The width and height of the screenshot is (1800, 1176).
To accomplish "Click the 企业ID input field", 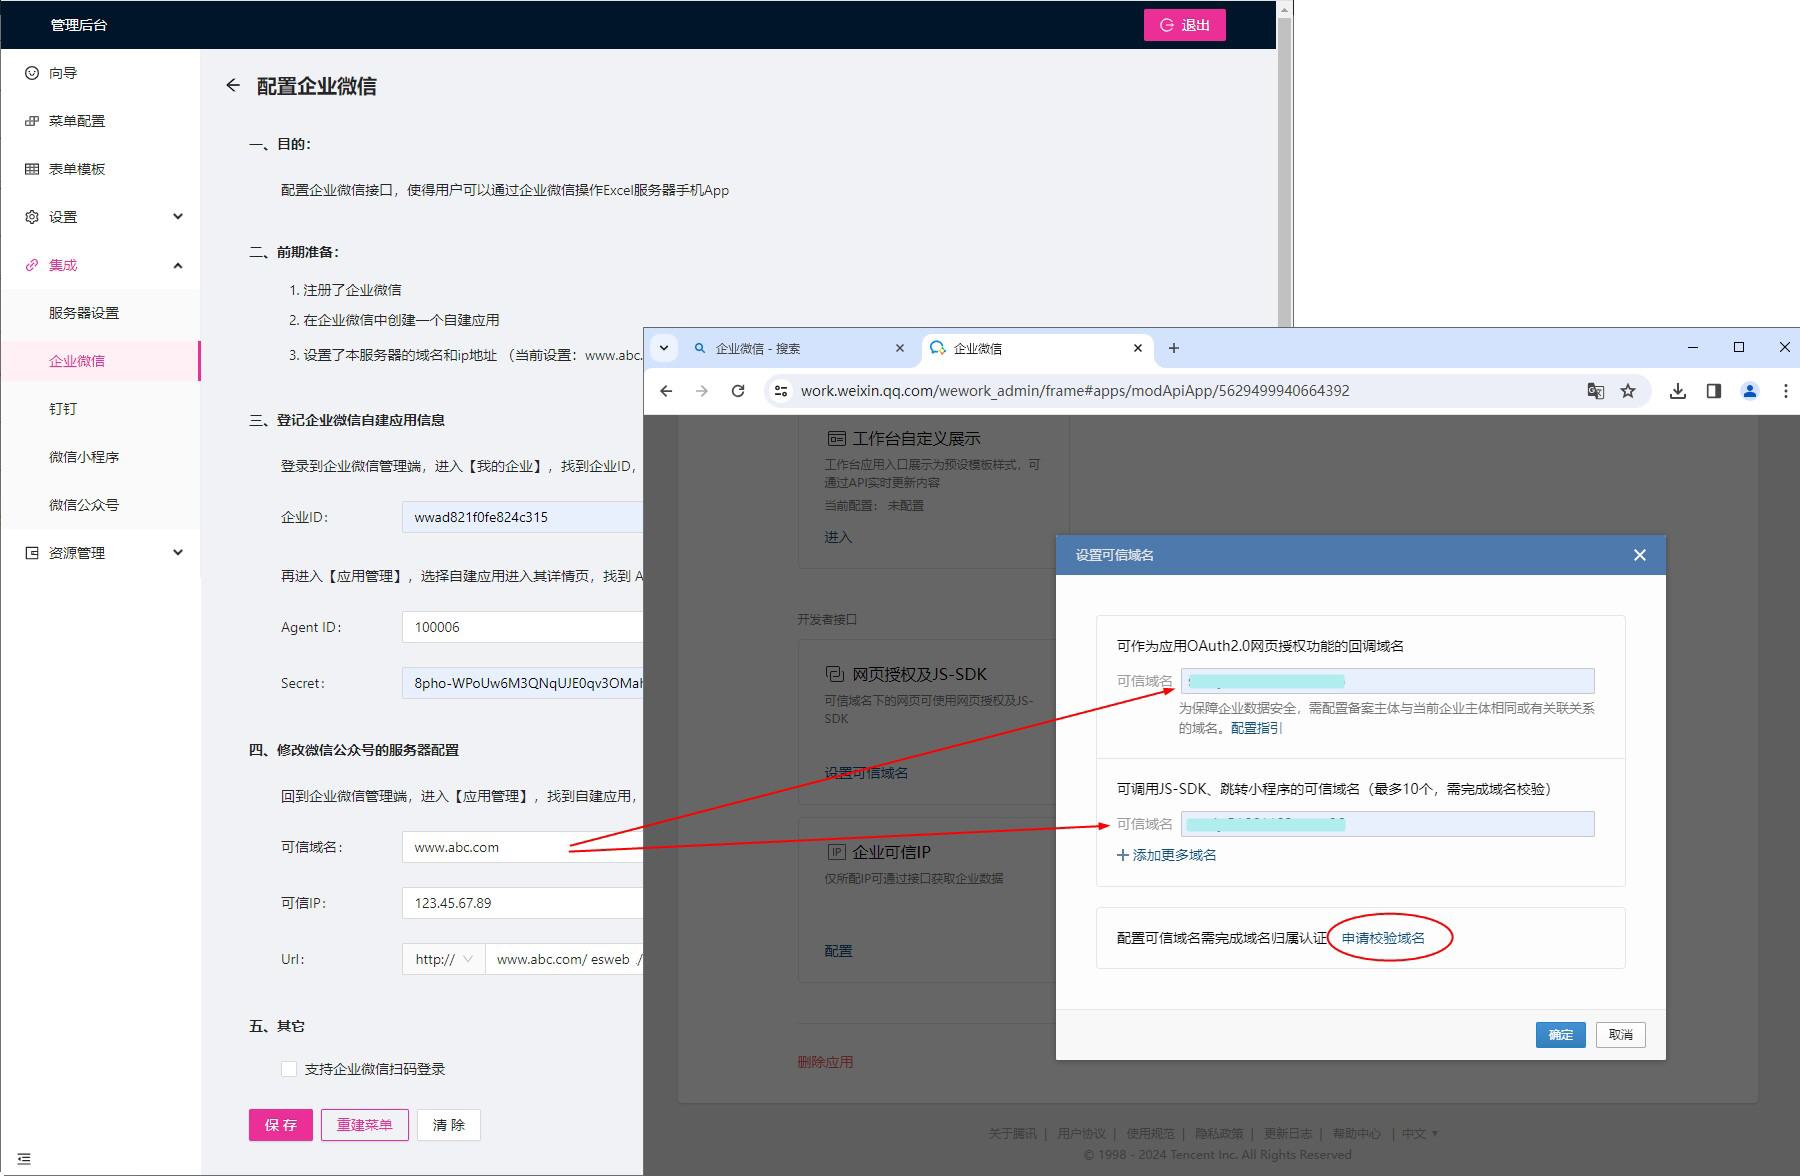I will point(520,517).
